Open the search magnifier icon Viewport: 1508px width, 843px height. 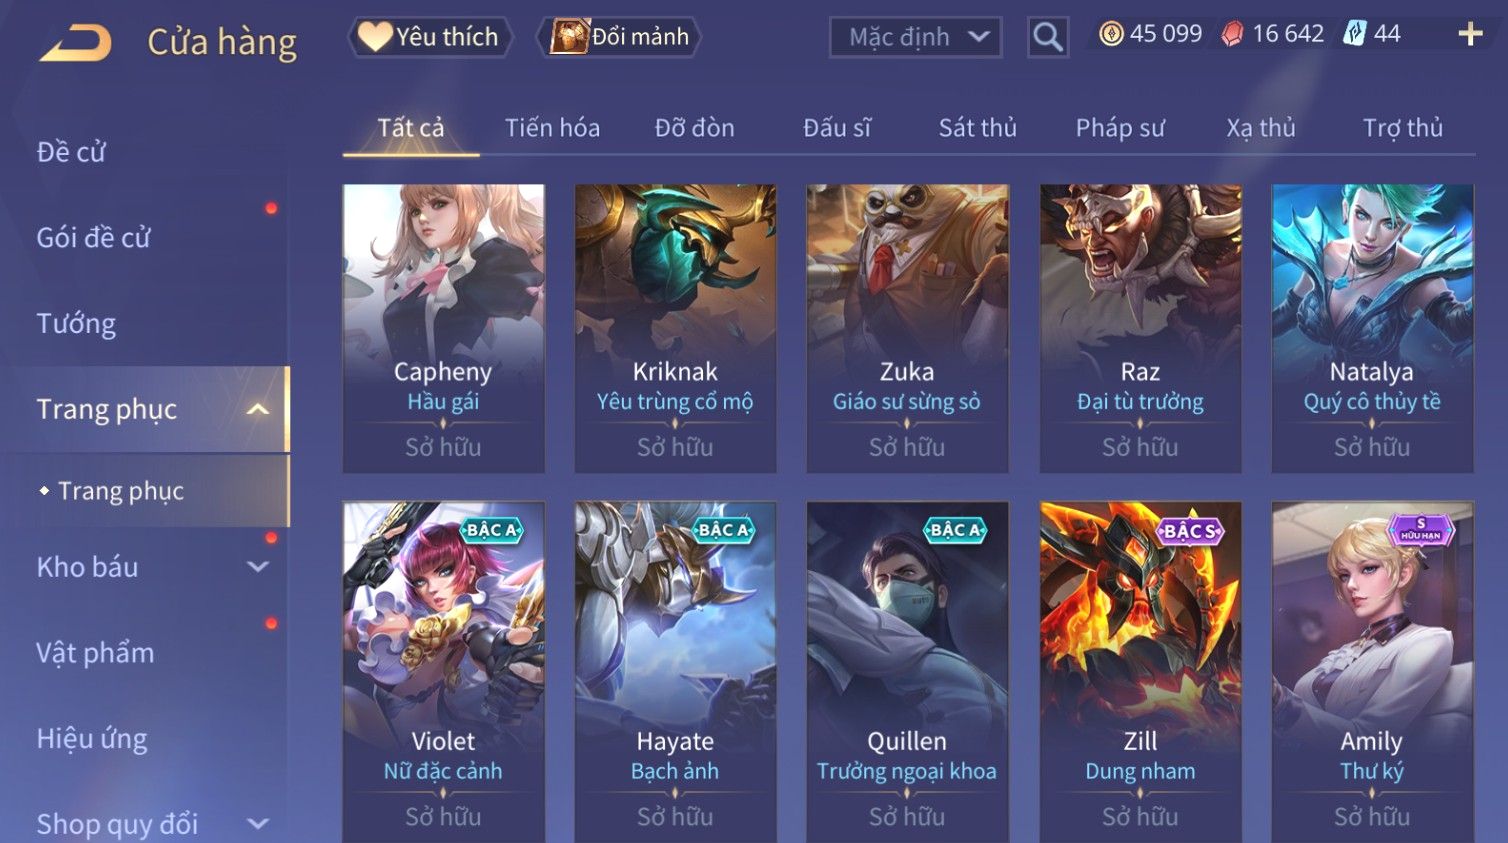[x=1047, y=38]
